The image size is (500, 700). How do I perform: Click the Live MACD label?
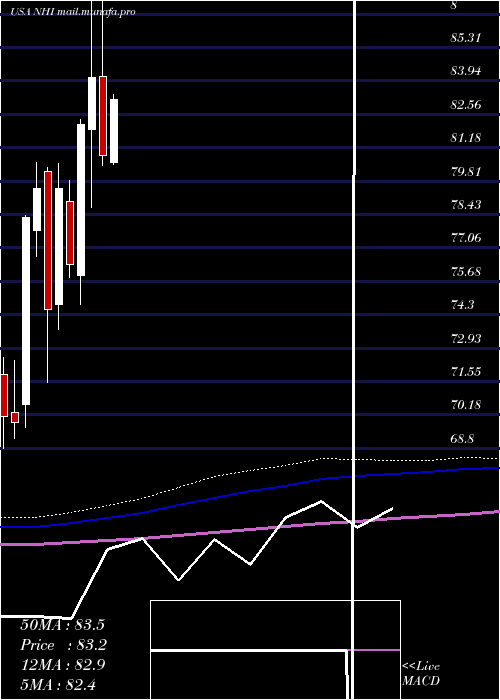[x=421, y=674]
